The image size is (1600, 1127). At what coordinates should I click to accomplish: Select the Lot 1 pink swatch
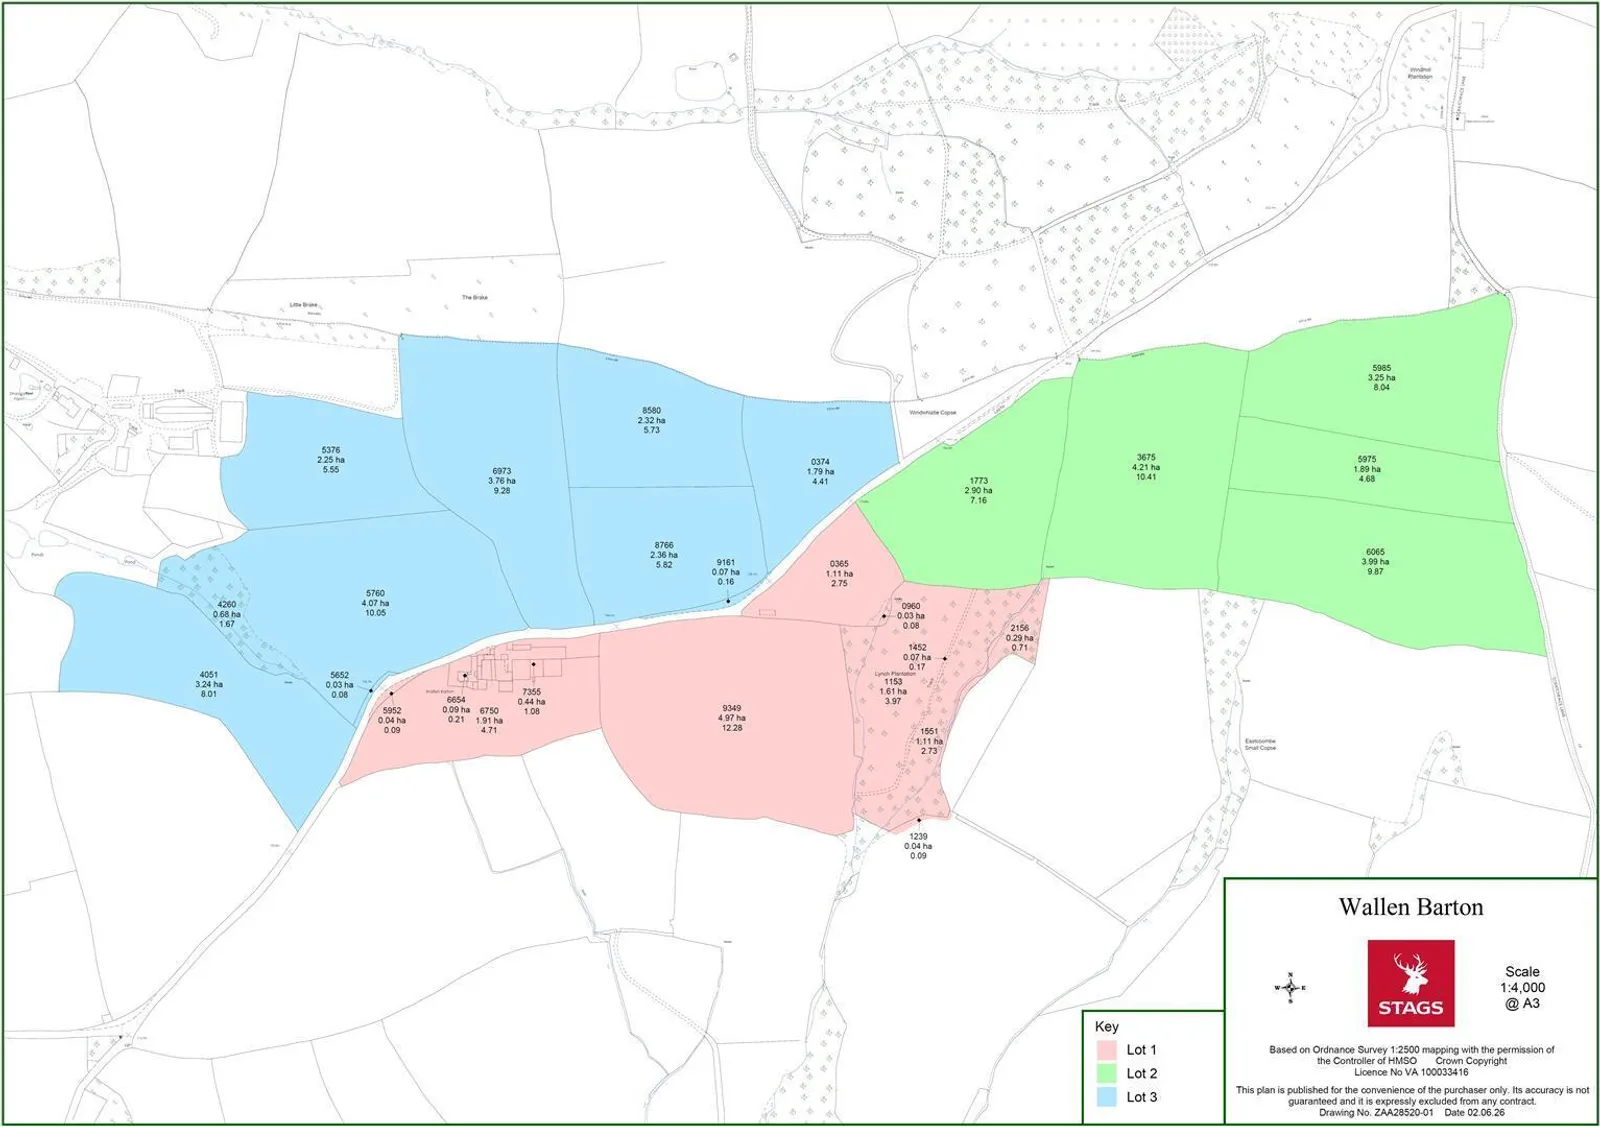(1106, 1050)
